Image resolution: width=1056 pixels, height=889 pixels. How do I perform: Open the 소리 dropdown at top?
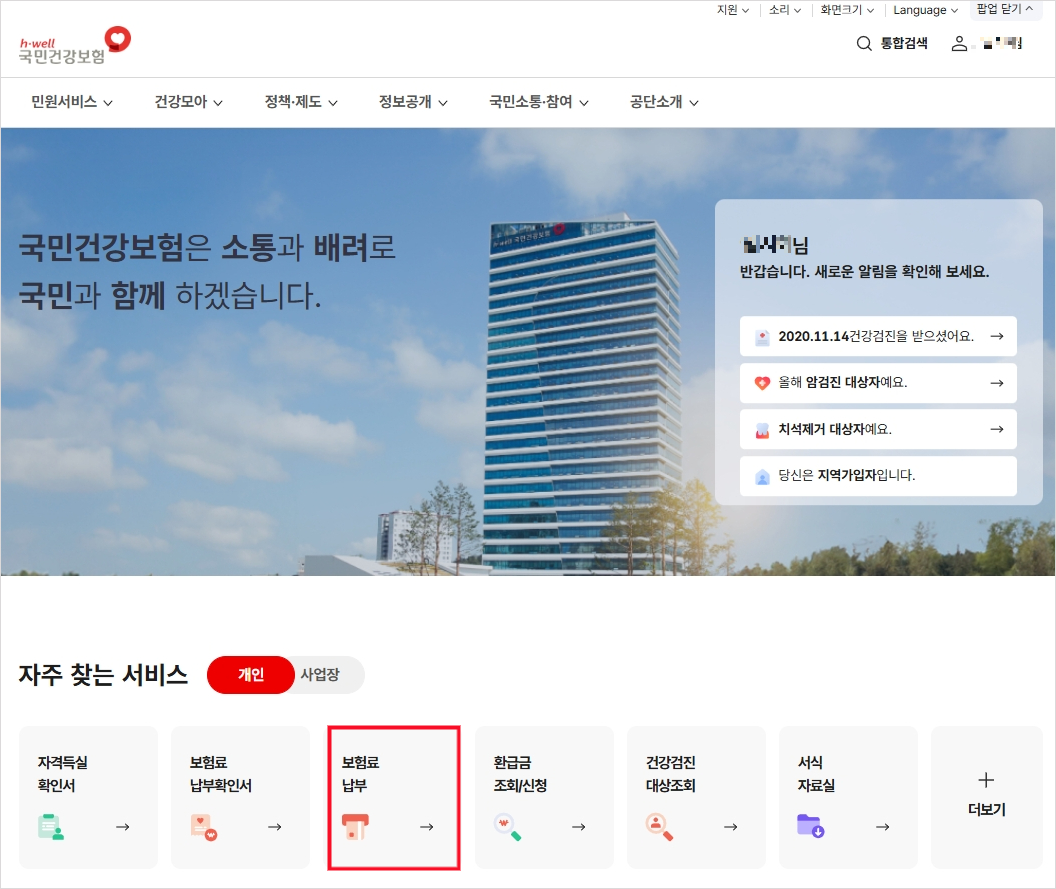785,10
